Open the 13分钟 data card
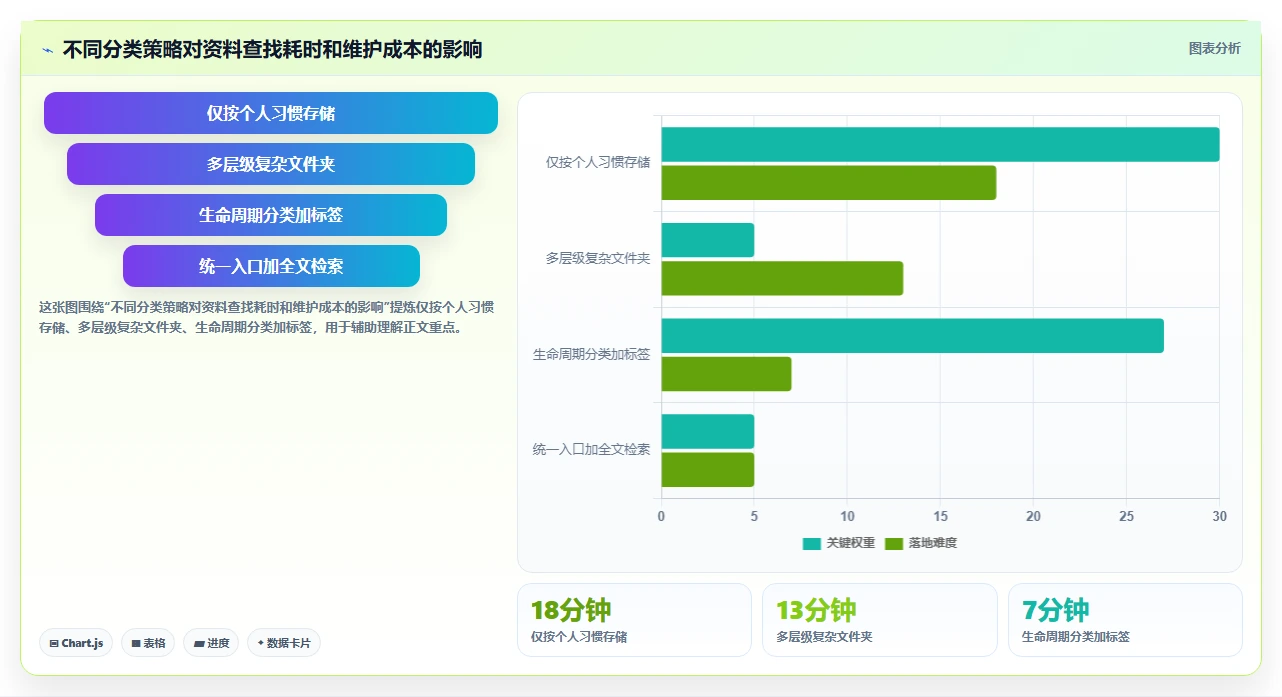 click(880, 620)
